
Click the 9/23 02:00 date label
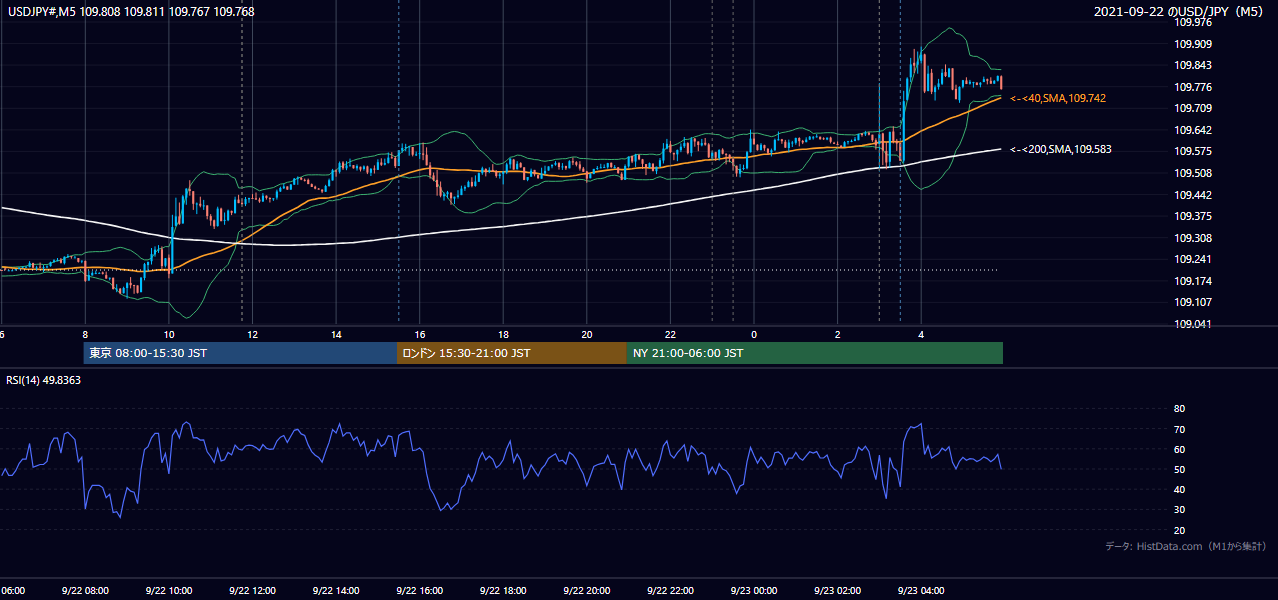(837, 591)
